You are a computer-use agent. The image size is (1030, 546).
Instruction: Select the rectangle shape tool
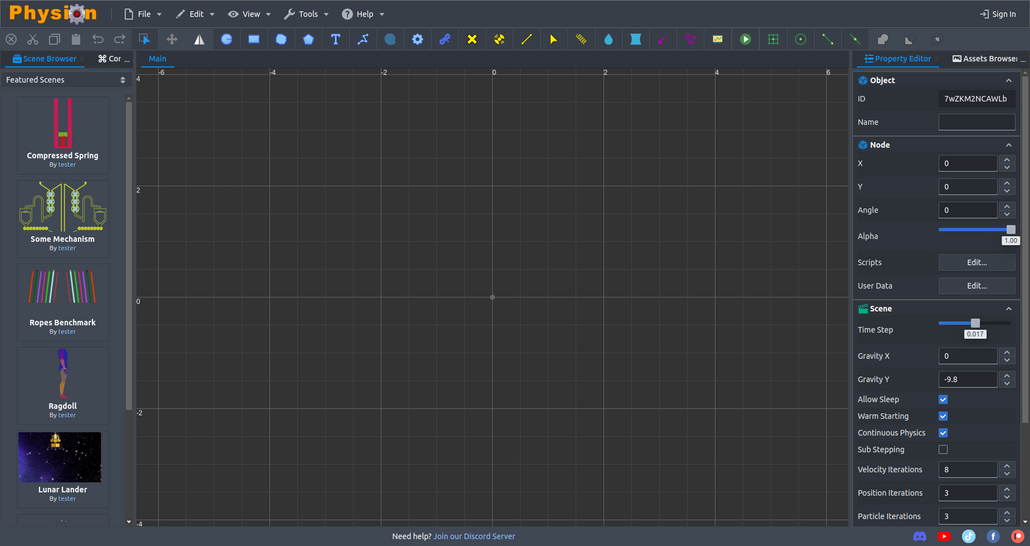(254, 39)
